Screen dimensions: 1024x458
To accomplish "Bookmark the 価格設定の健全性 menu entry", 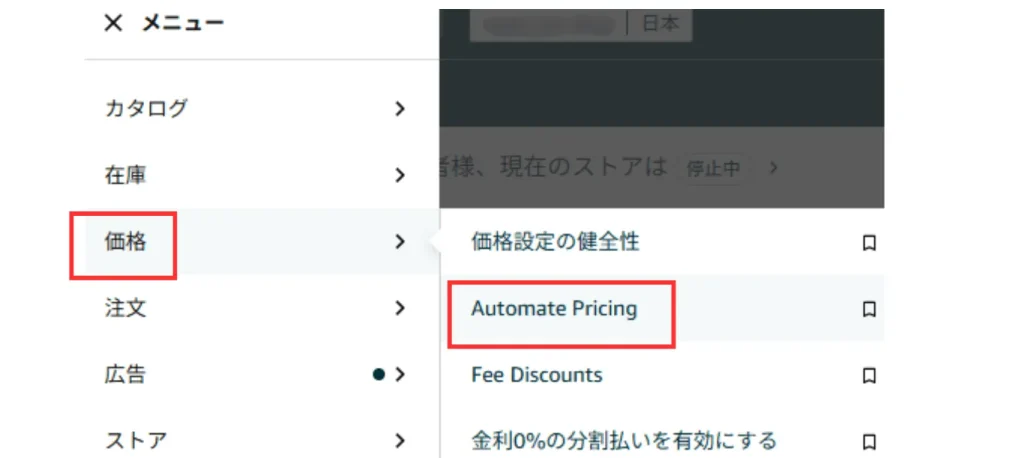I will [869, 242].
